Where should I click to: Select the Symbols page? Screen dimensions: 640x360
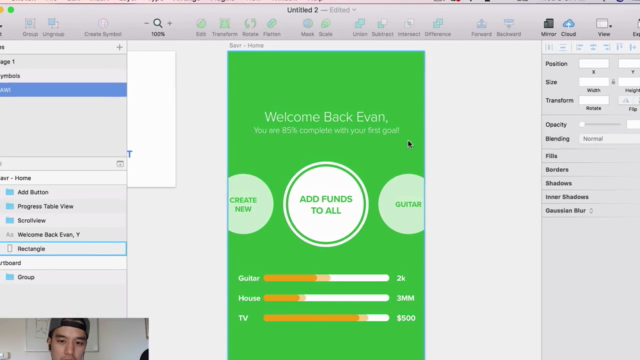[63, 76]
